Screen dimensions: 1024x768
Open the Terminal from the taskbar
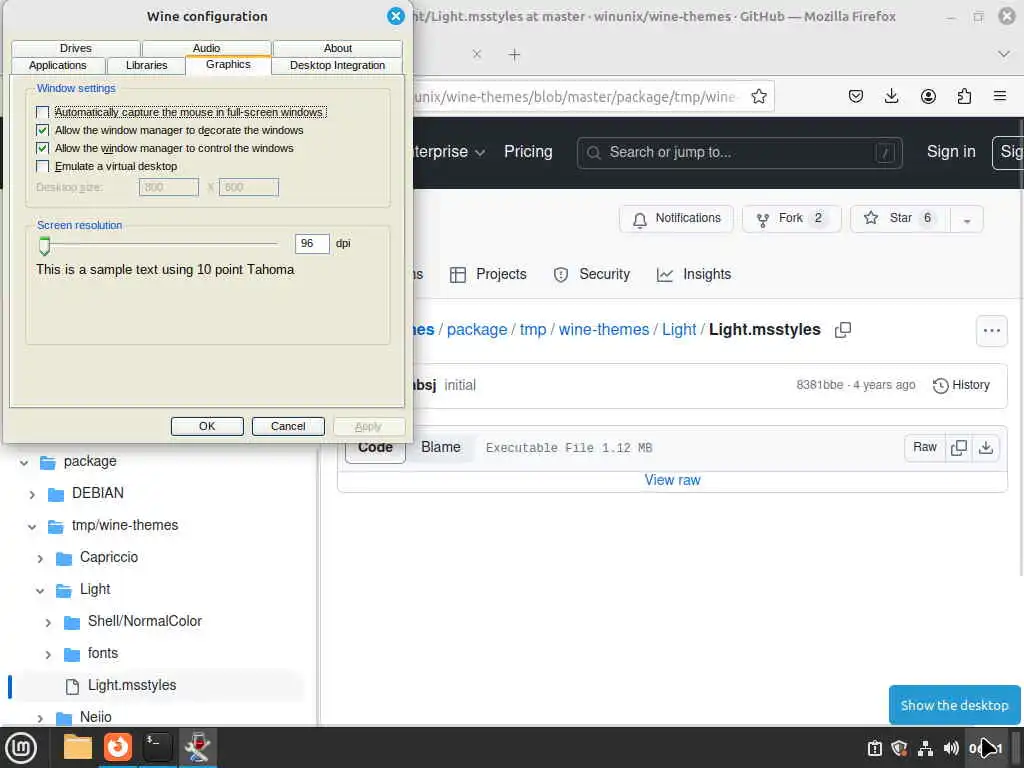[x=157, y=747]
